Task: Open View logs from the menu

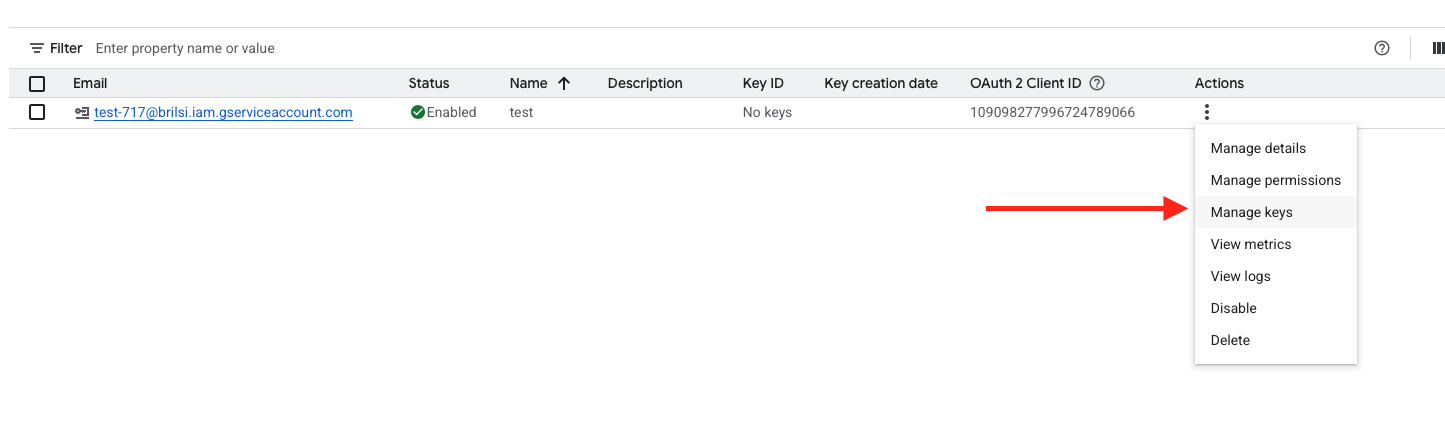Action: [1240, 276]
